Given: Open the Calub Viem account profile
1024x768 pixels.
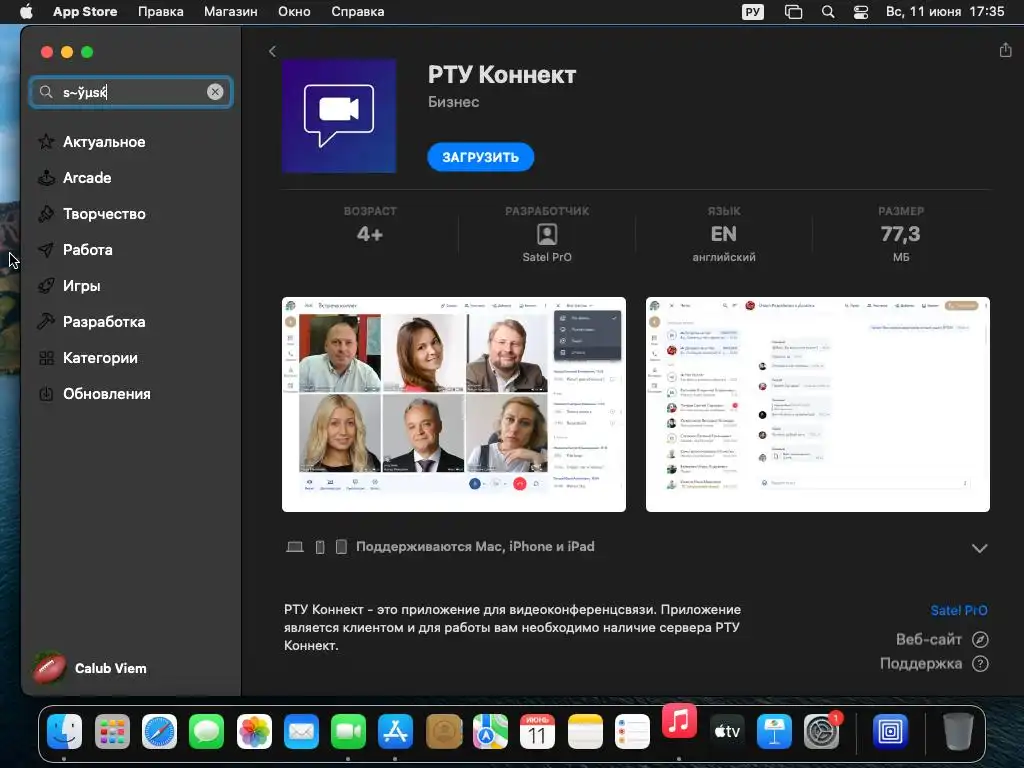Looking at the screenshot, I should pyautogui.click(x=90, y=668).
